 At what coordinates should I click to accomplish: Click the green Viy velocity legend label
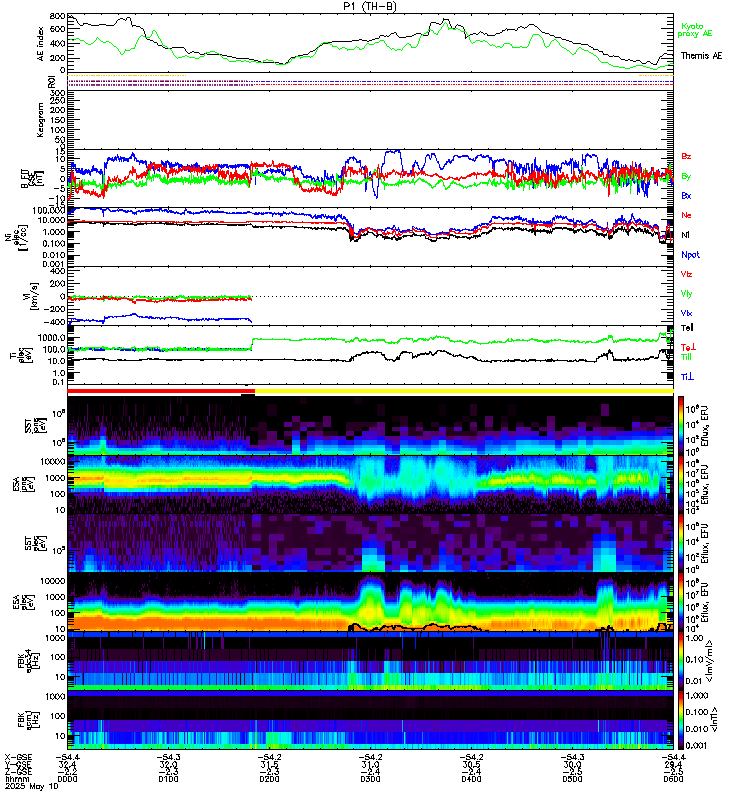(x=686, y=294)
